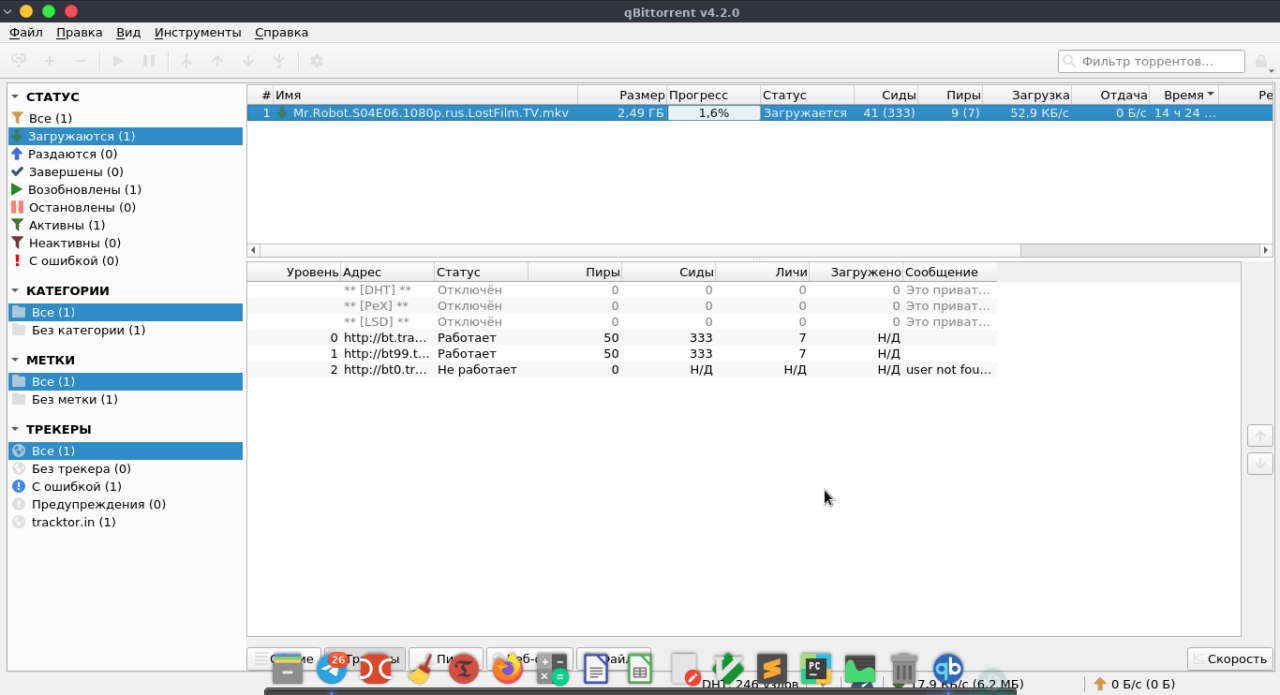The image size is (1280, 695).
Task: Collapse the МЕТКИ sidebar section
Action: pos(16,360)
